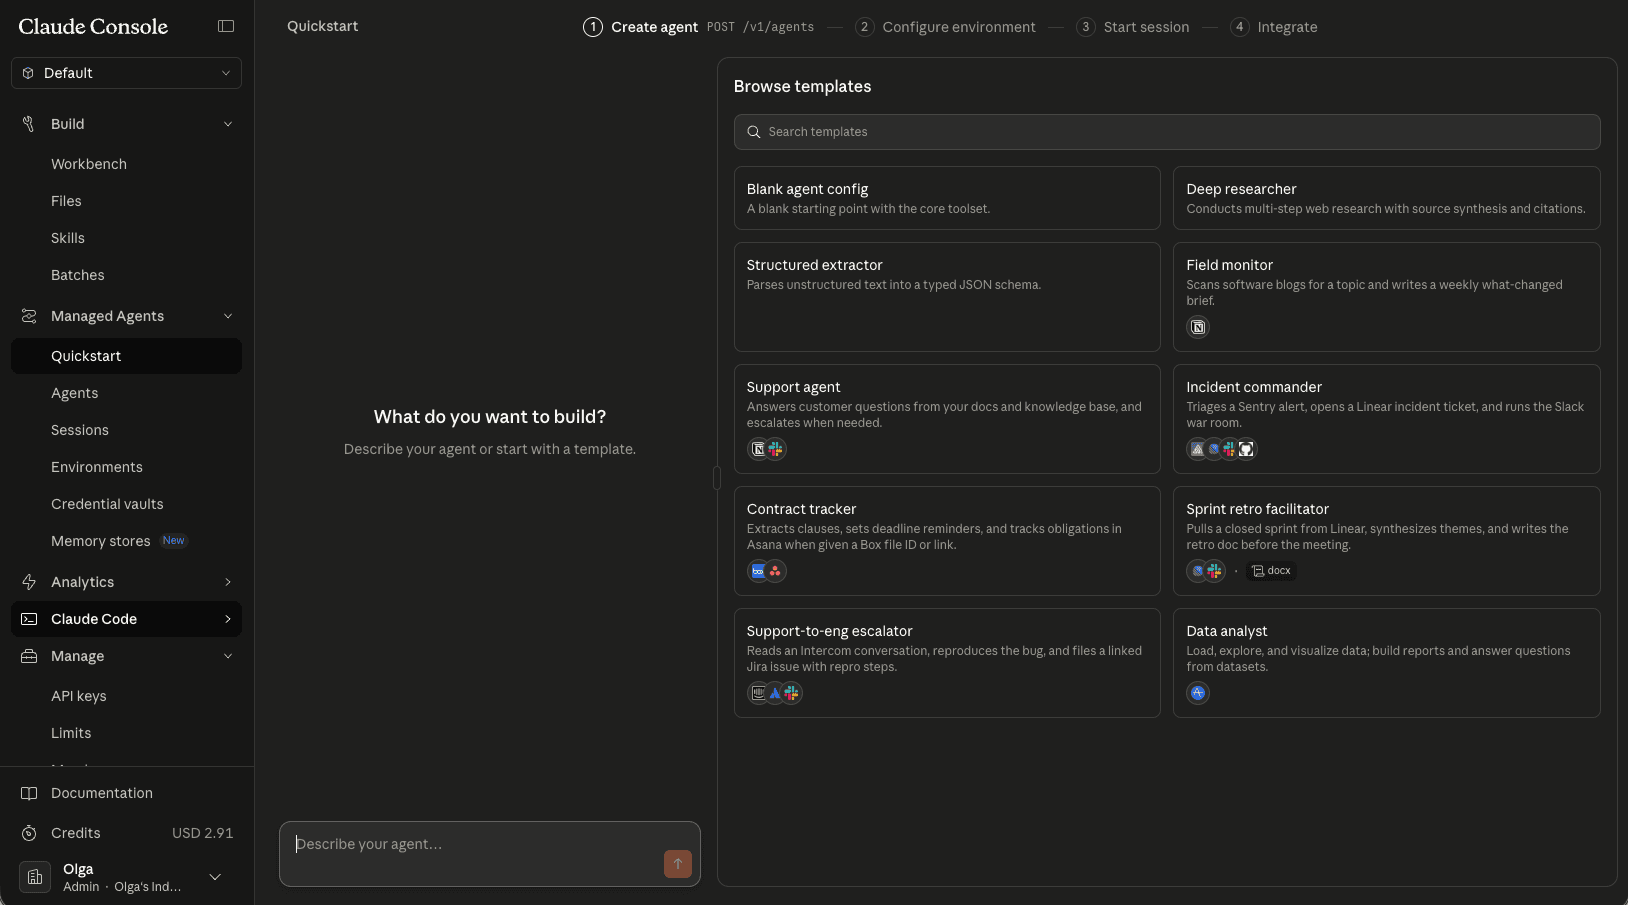This screenshot has width=1628, height=905.
Task: Click the Intercom icon in Support-to-eng escalator card
Action: click(758, 693)
